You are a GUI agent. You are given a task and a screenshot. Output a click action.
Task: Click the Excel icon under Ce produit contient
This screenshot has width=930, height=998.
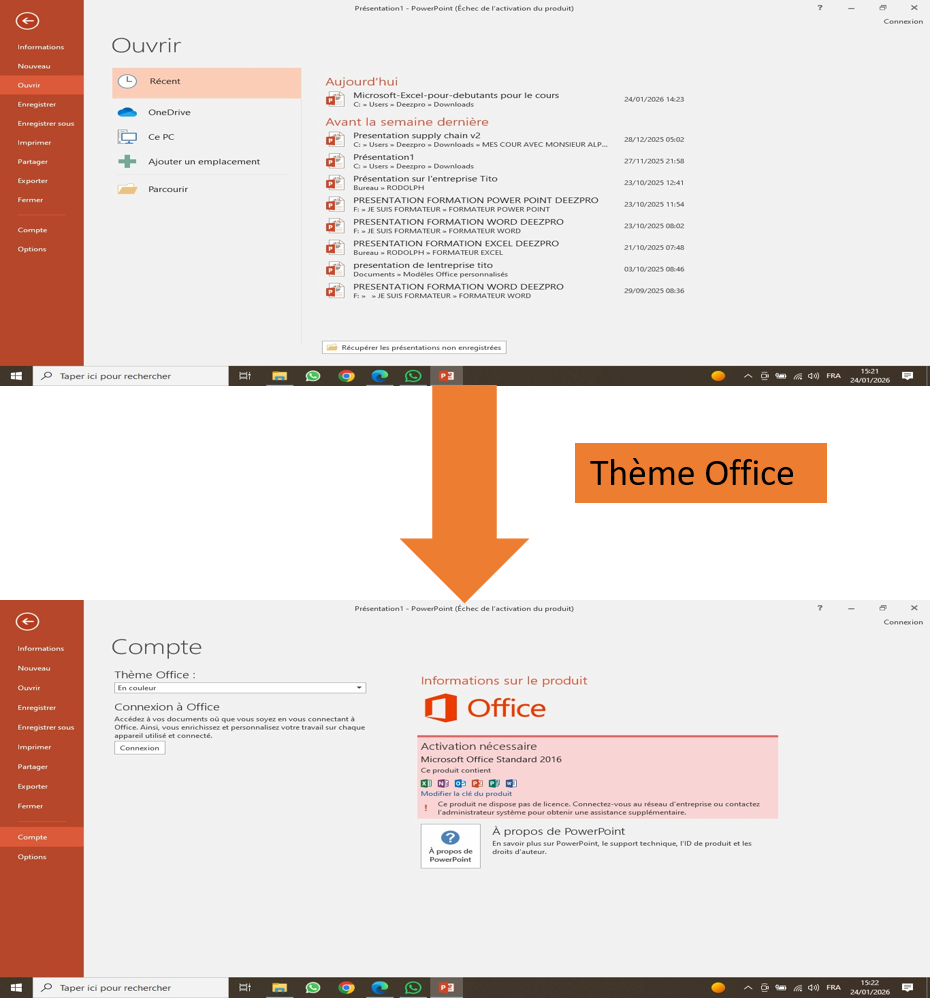[427, 783]
